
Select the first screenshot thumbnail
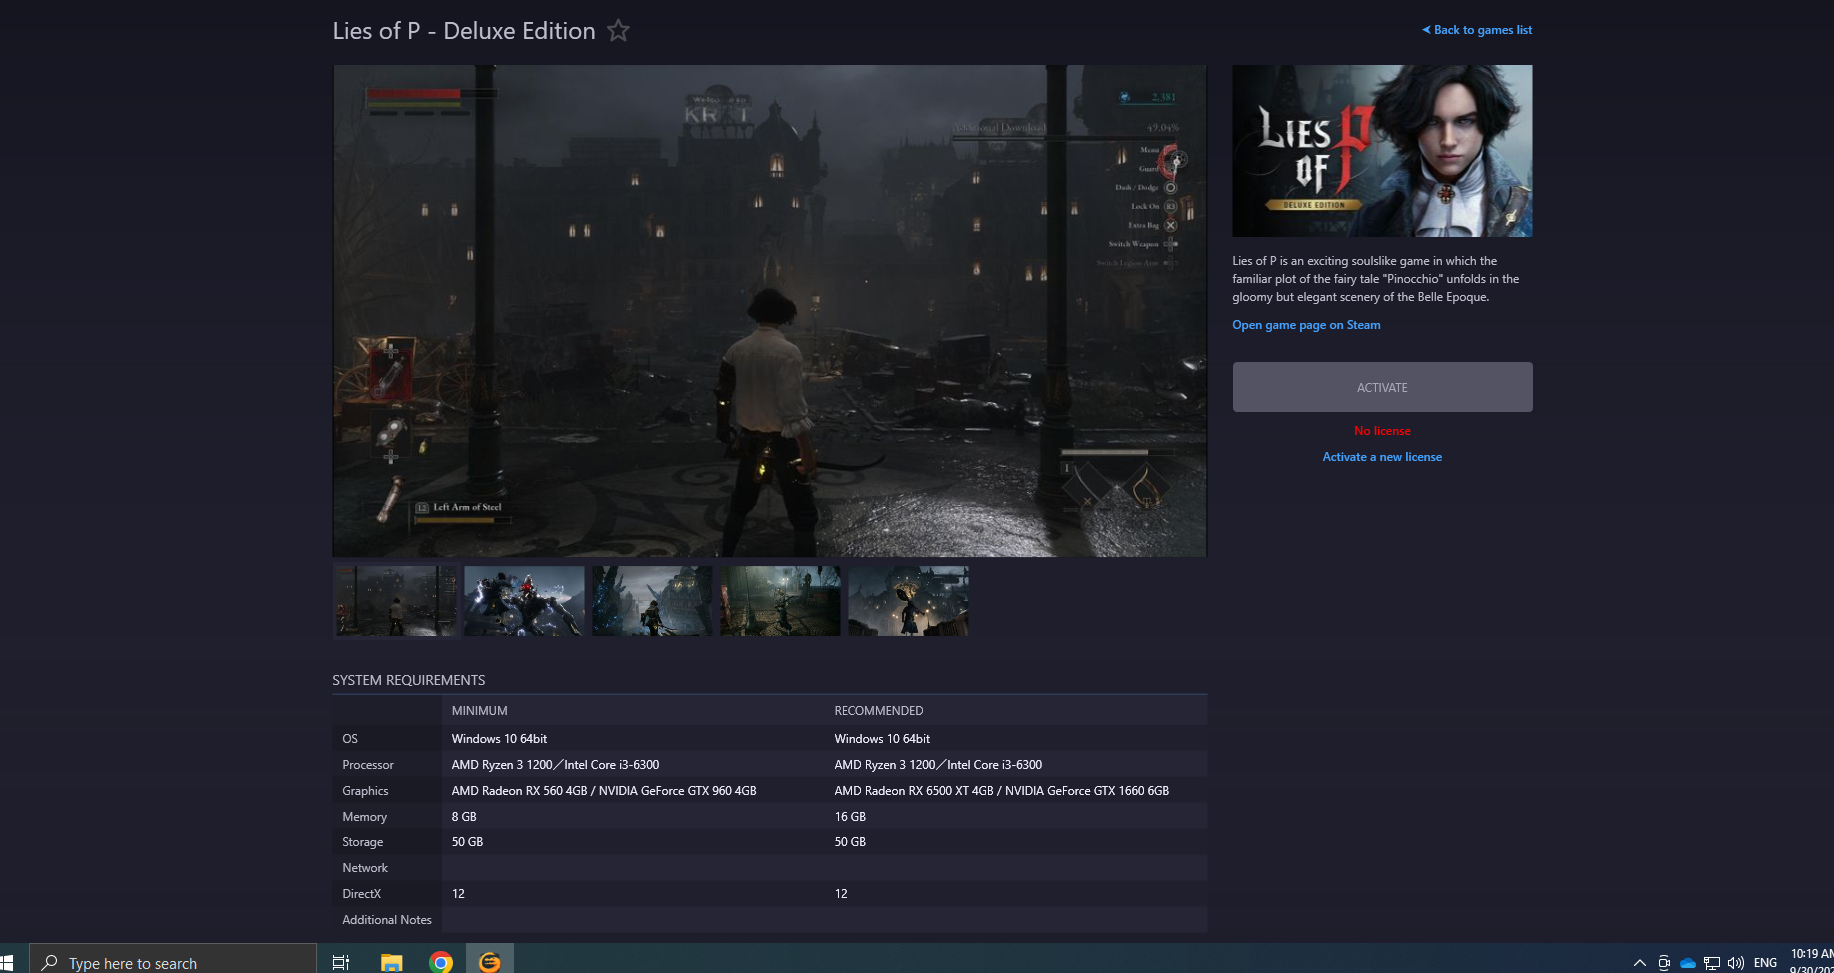coord(395,601)
